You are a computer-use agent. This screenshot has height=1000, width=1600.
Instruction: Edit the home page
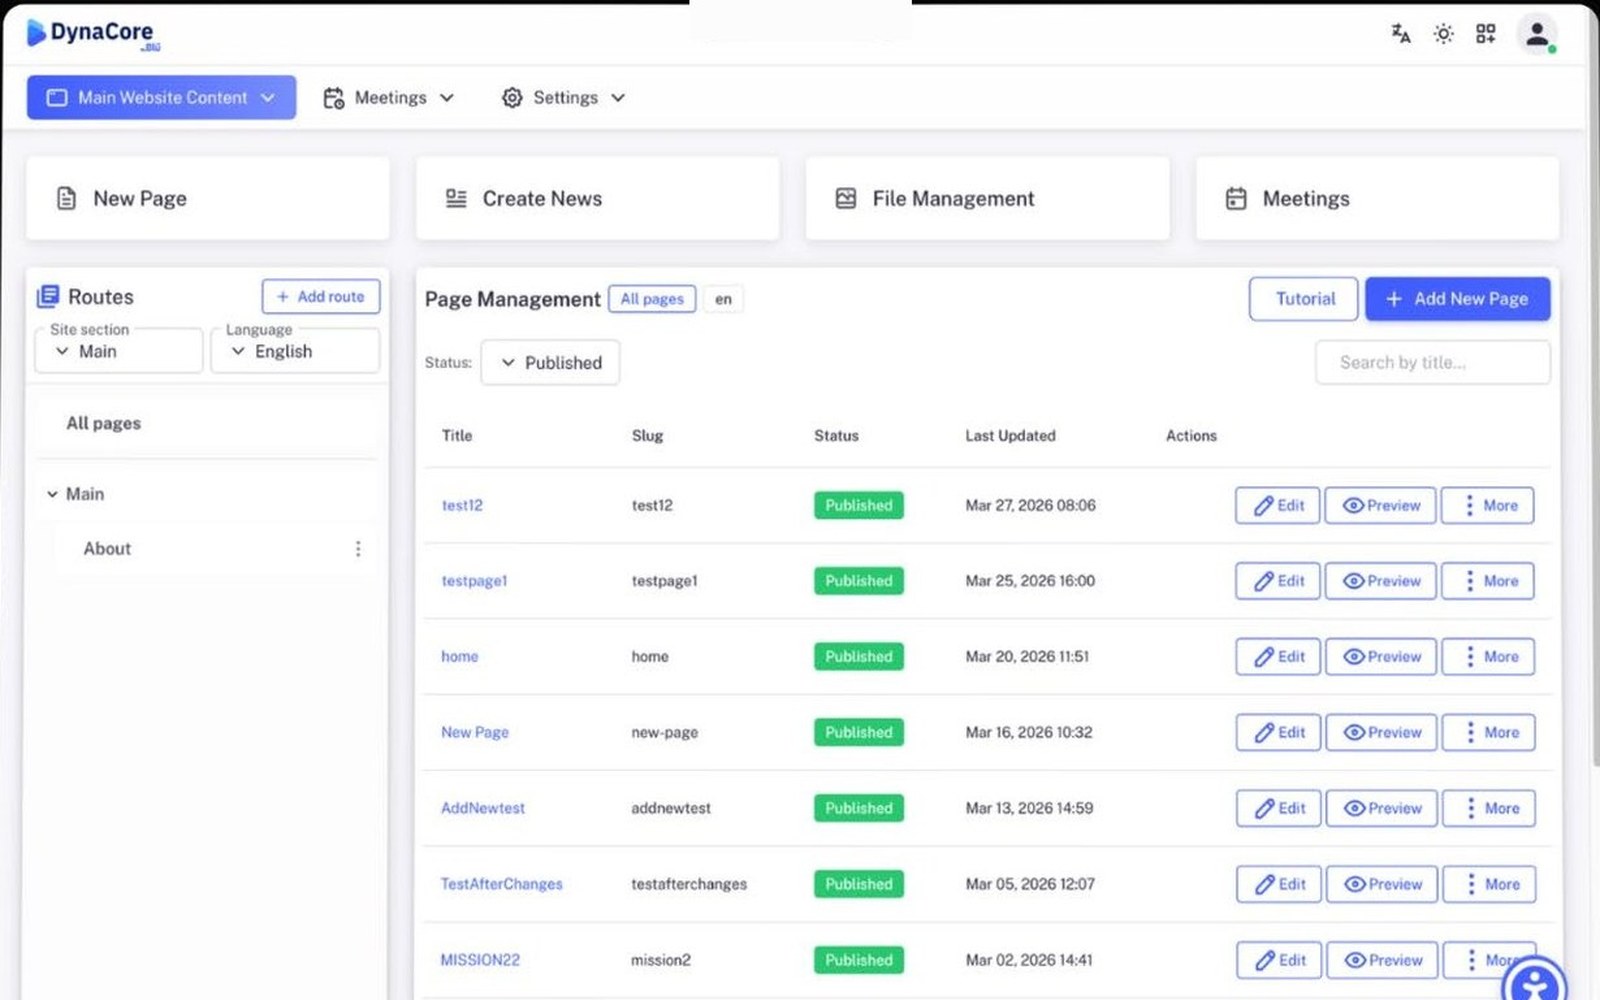[x=1278, y=656]
